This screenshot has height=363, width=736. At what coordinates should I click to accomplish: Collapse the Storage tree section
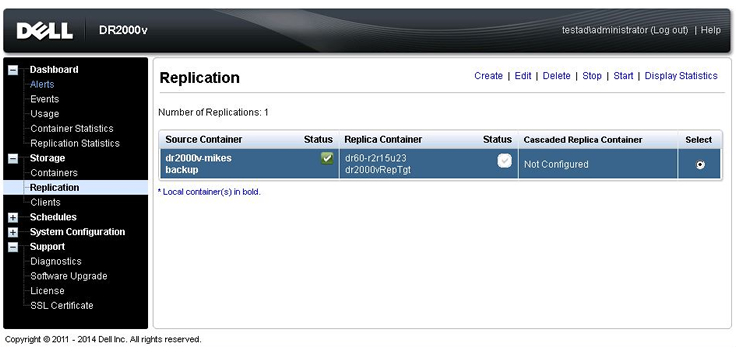pyautogui.click(x=13, y=159)
